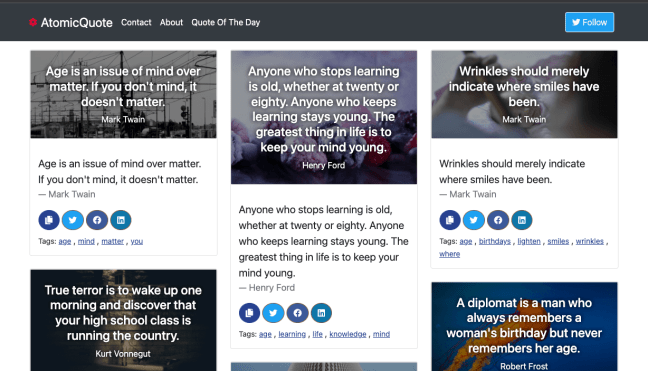The height and width of the screenshot is (371, 648).
Task: Open the Robert Frost diplomat quote image
Action: 524,327
